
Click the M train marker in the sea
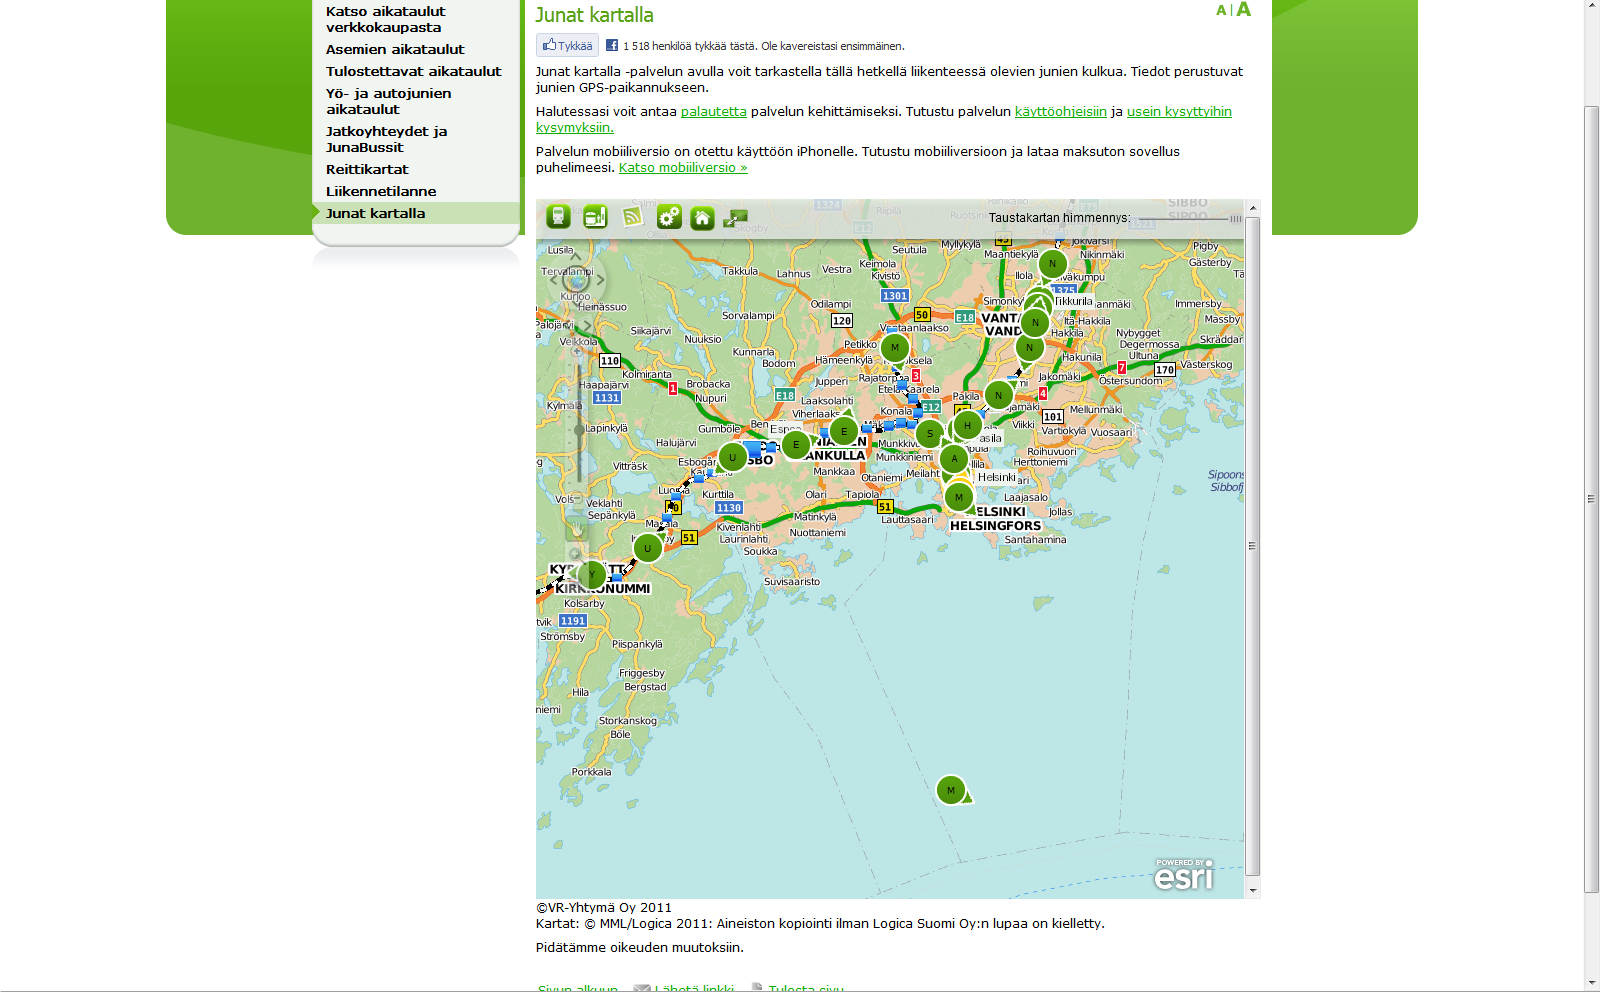click(x=951, y=790)
